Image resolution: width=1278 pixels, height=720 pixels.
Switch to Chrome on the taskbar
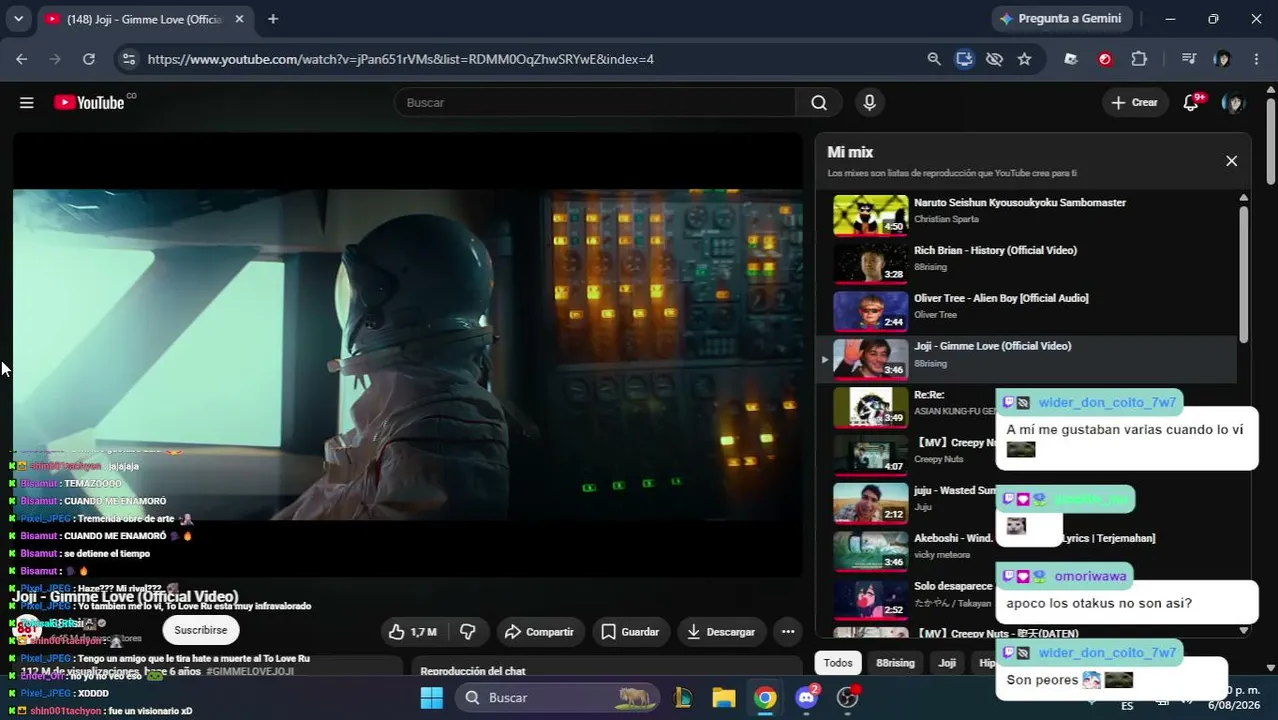point(765,697)
